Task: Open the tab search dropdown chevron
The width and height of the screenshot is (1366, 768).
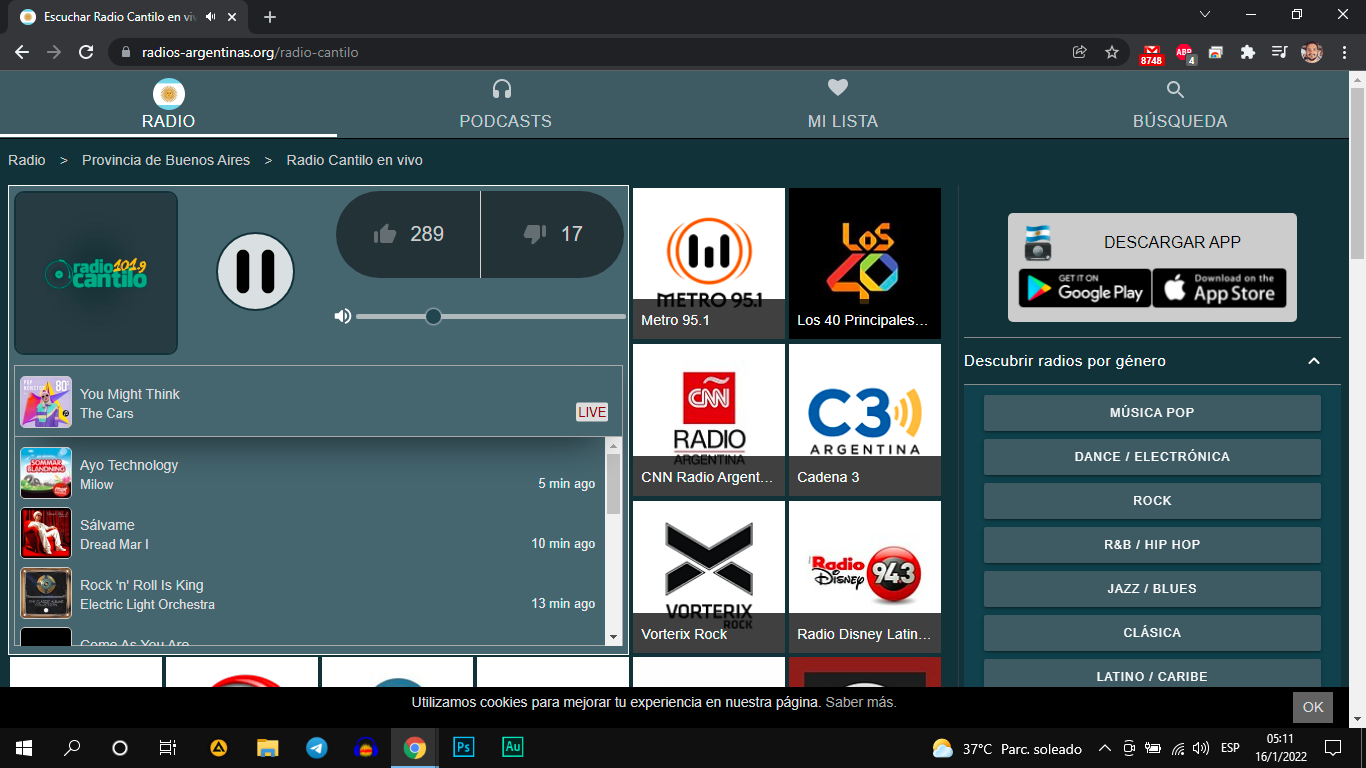Action: pos(1205,14)
